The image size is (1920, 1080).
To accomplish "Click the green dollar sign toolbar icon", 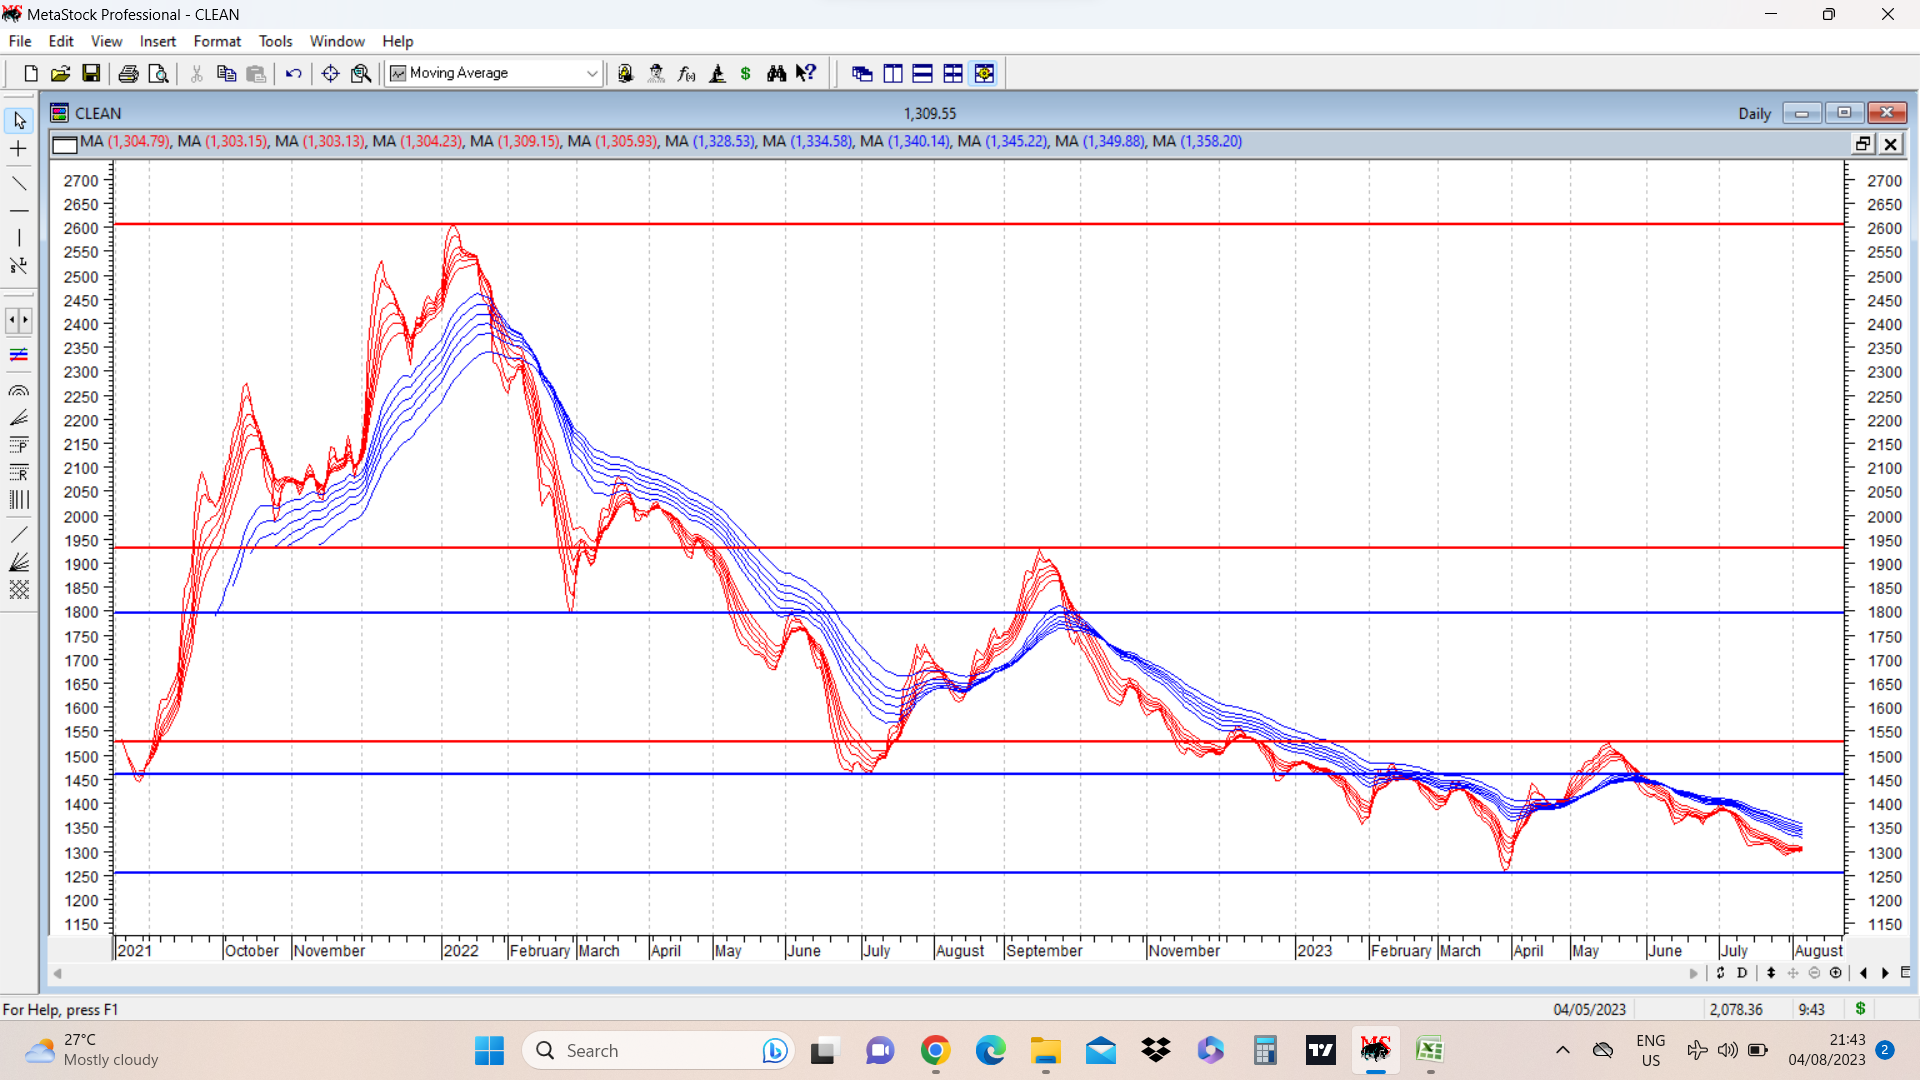I will coord(746,73).
